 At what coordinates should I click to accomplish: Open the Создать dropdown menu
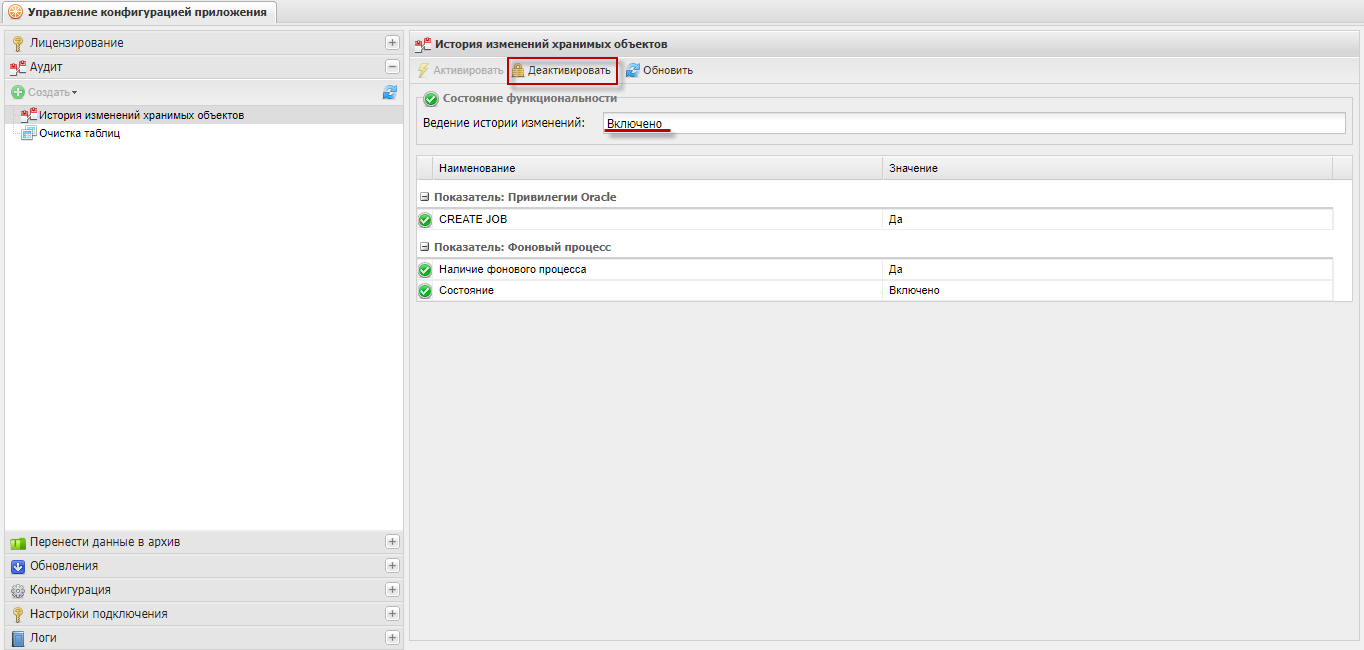pyautogui.click(x=45, y=92)
